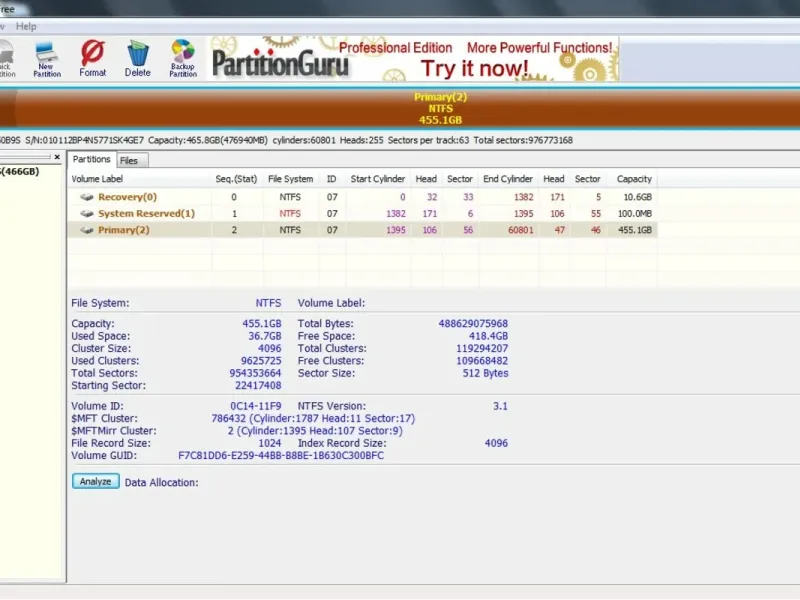
Task: Click the 100.0MB capacity cell
Action: [635, 213]
